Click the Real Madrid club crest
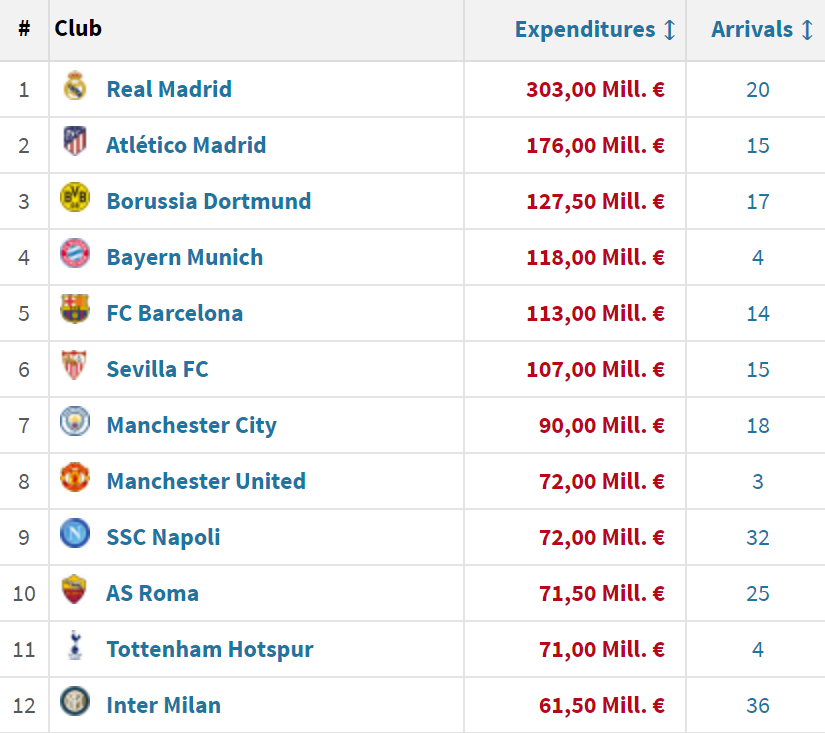This screenshot has height=733, width=825. [x=75, y=88]
